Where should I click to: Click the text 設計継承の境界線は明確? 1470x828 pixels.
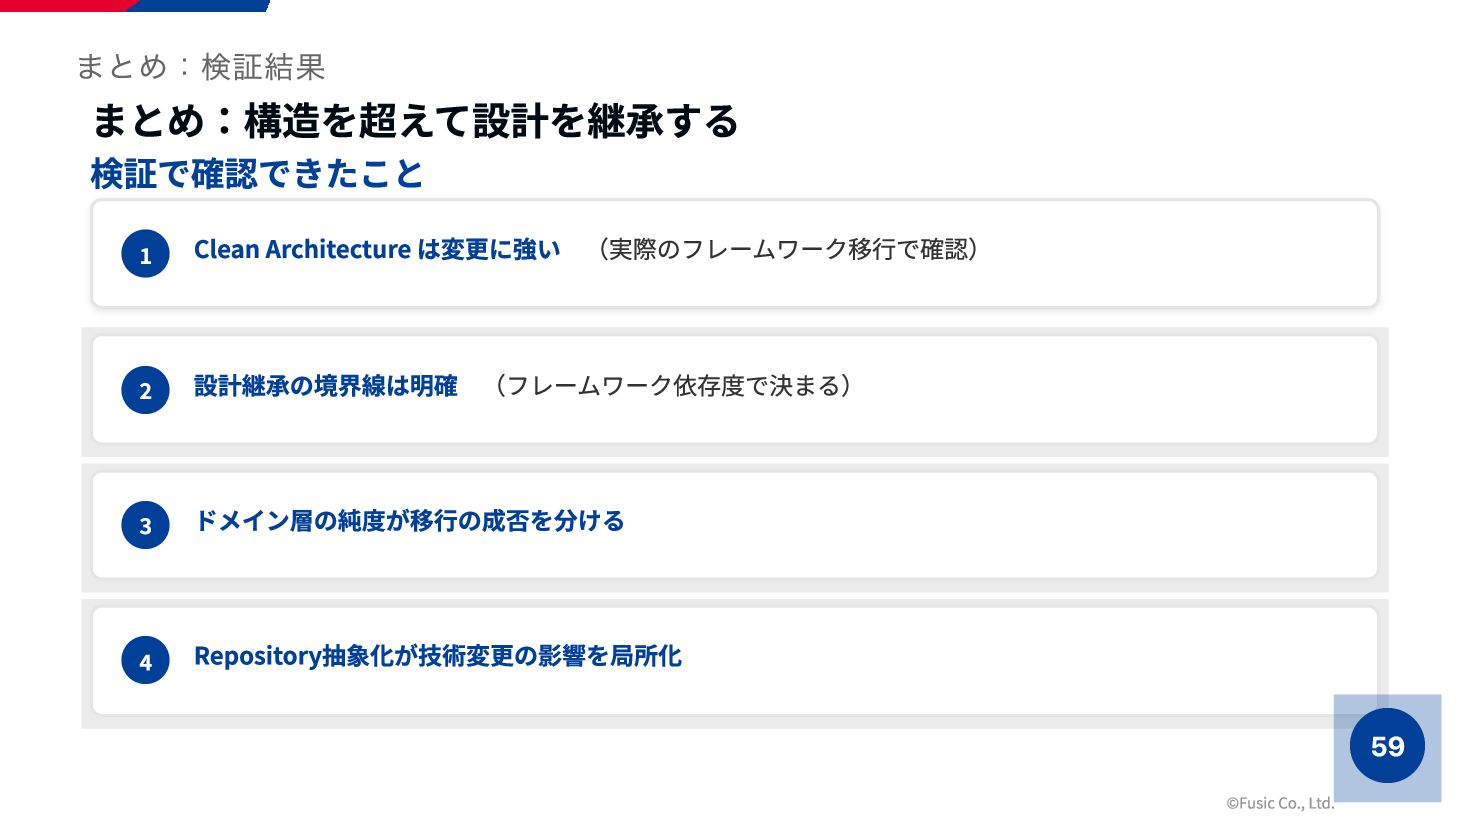326,385
